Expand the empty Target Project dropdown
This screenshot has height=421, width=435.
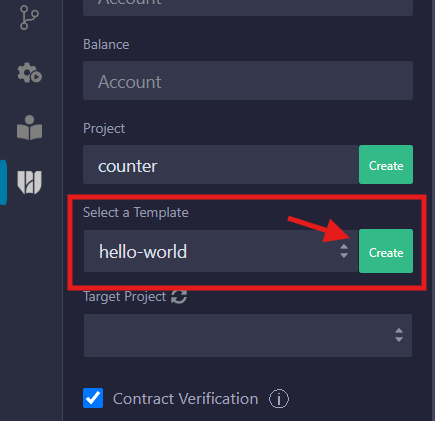[248, 335]
